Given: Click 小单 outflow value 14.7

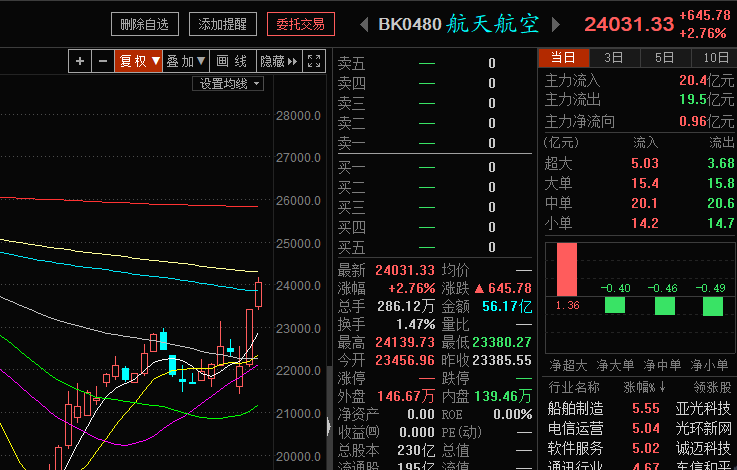Looking at the screenshot, I should click(721, 223).
